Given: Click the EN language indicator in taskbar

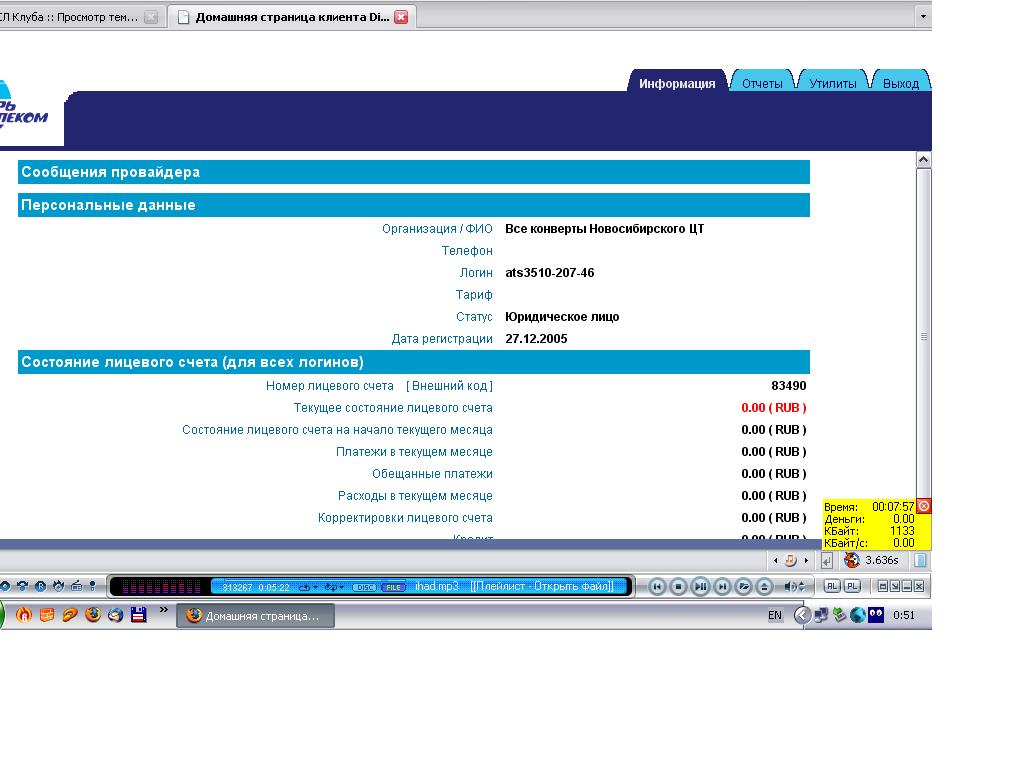Looking at the screenshot, I should coord(775,616).
